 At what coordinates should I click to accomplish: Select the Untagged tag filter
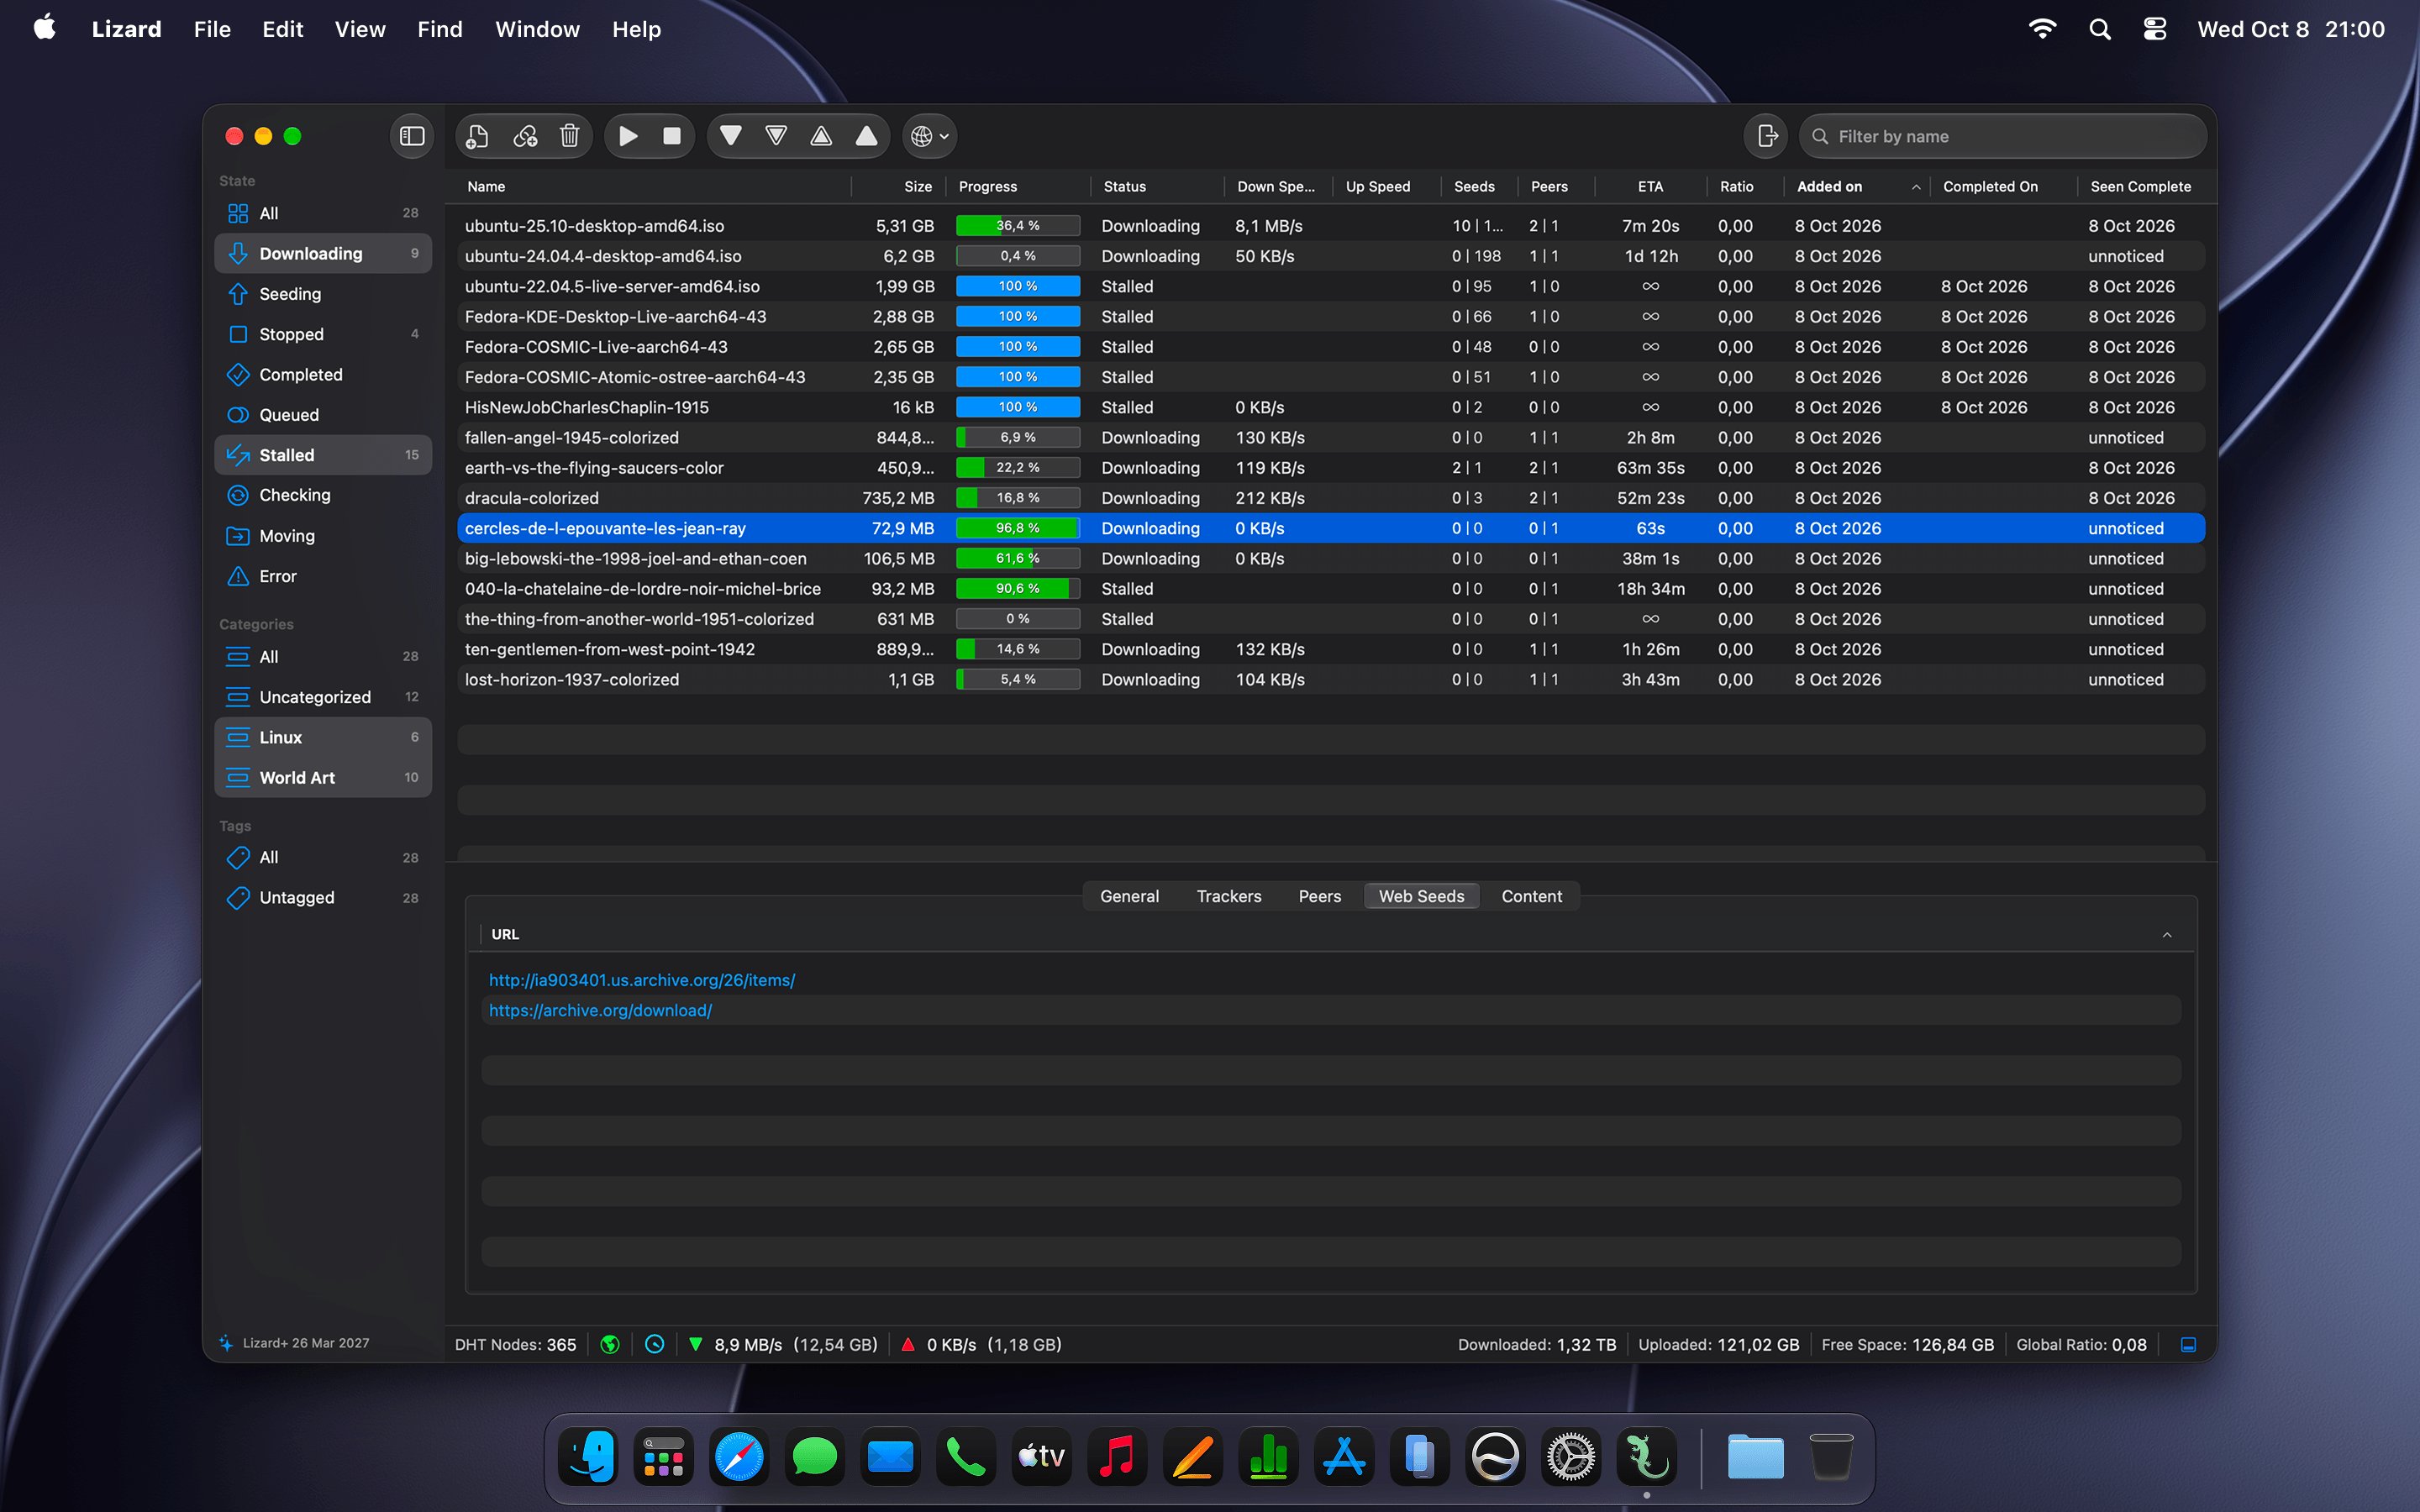click(323, 898)
